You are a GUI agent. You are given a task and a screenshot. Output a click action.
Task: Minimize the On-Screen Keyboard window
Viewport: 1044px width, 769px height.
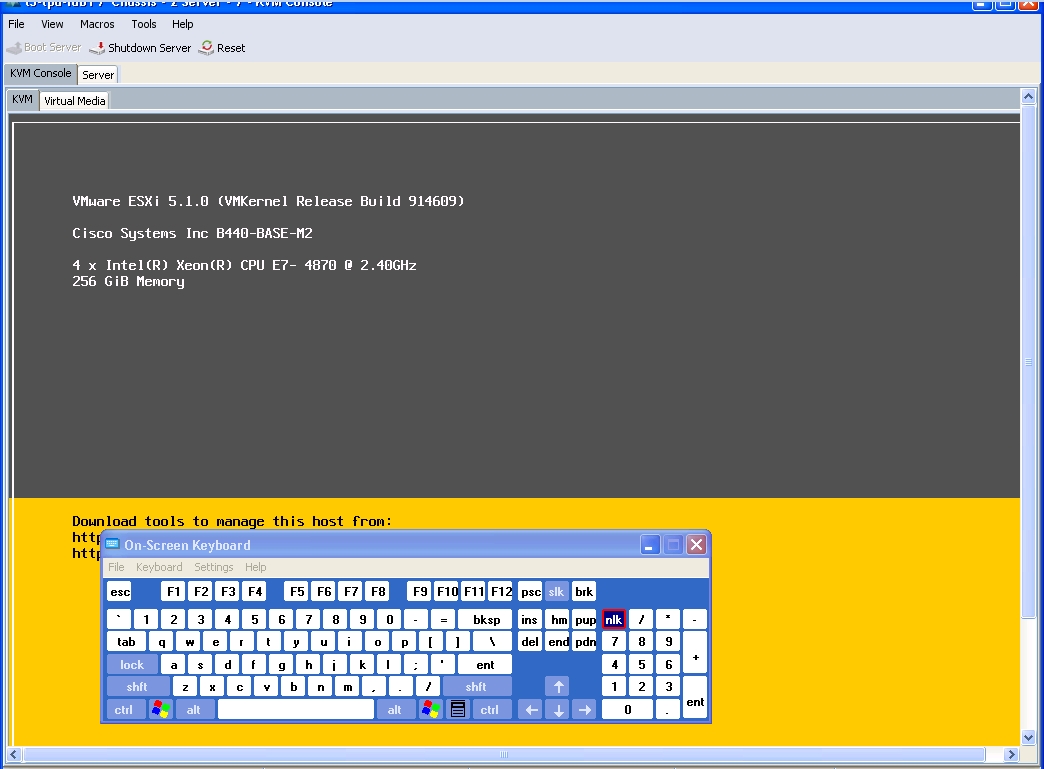point(650,545)
